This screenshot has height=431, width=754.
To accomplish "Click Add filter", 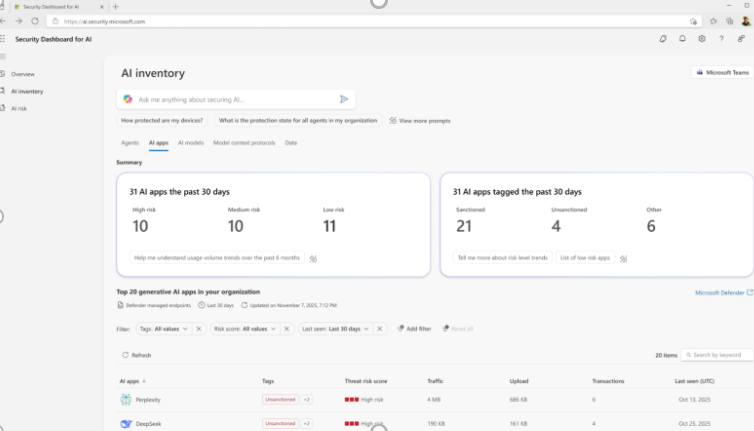I will click(414, 329).
